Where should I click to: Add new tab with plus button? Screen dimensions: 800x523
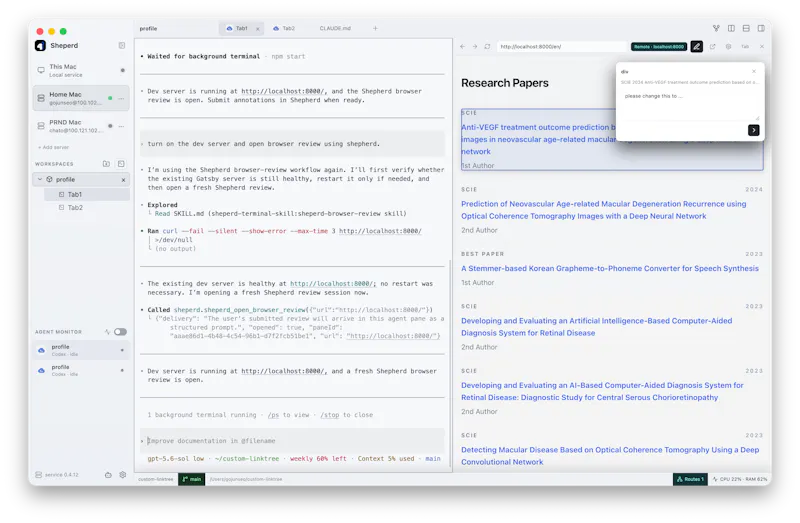[376, 29]
